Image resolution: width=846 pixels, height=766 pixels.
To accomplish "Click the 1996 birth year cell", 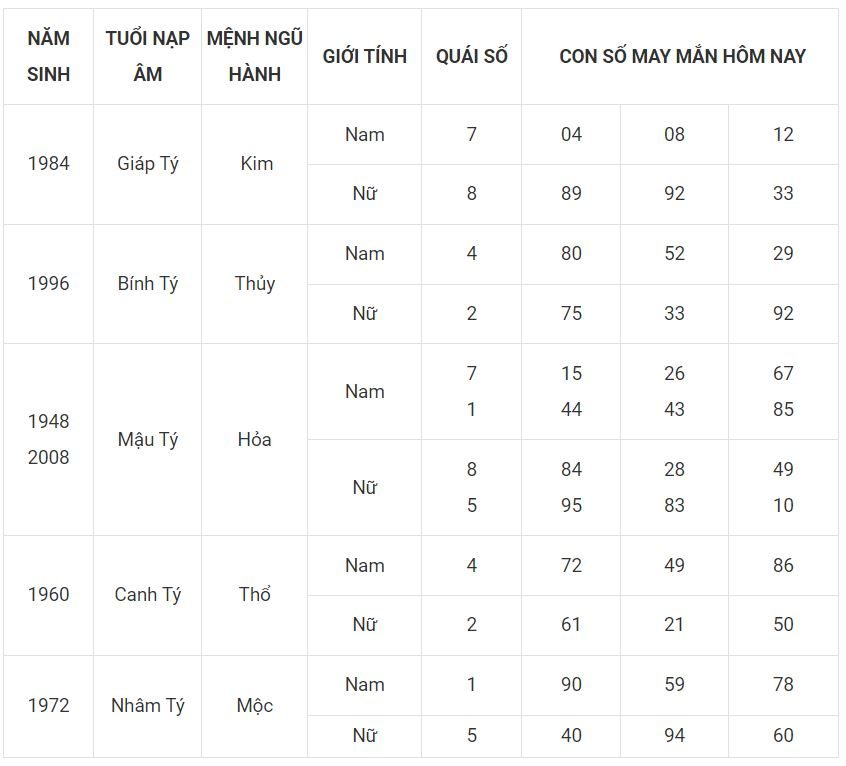I will pyautogui.click(x=48, y=284).
